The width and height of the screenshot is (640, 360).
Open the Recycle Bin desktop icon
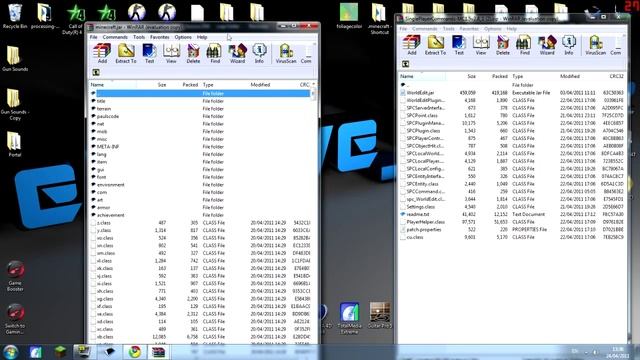15,16
